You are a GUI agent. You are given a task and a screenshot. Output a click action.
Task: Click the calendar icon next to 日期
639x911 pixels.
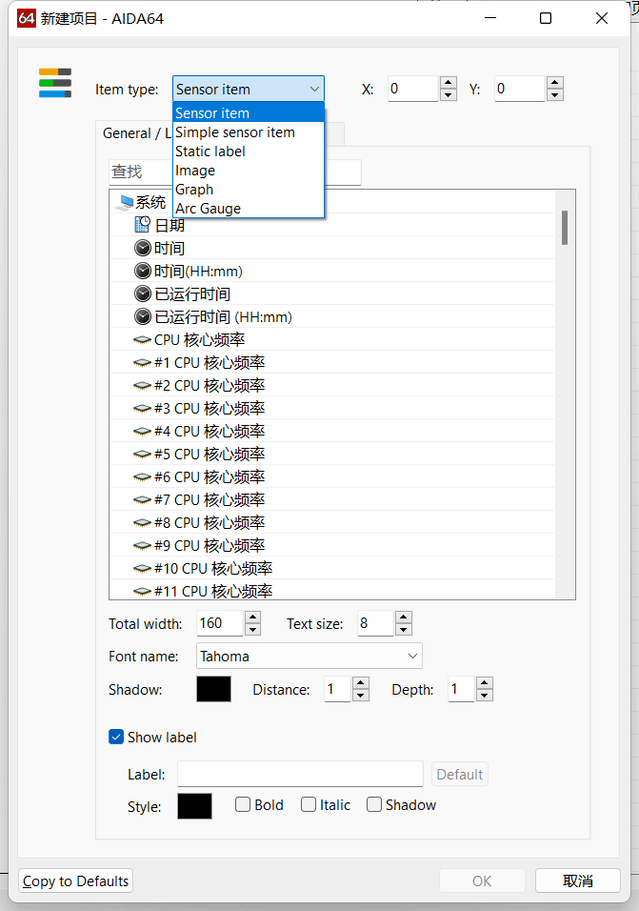click(x=142, y=224)
